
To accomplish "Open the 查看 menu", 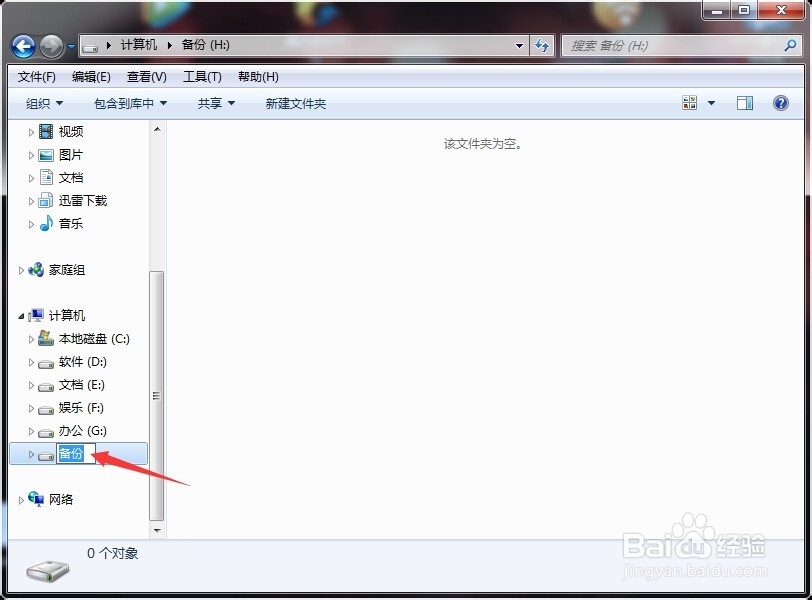I will coord(145,76).
